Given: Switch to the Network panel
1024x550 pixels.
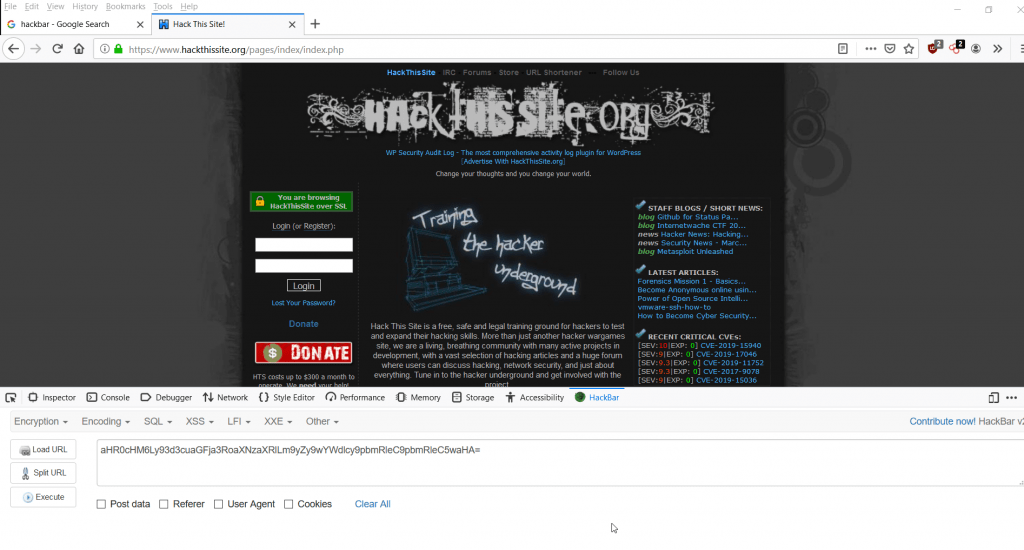Looking at the screenshot, I should point(225,397).
